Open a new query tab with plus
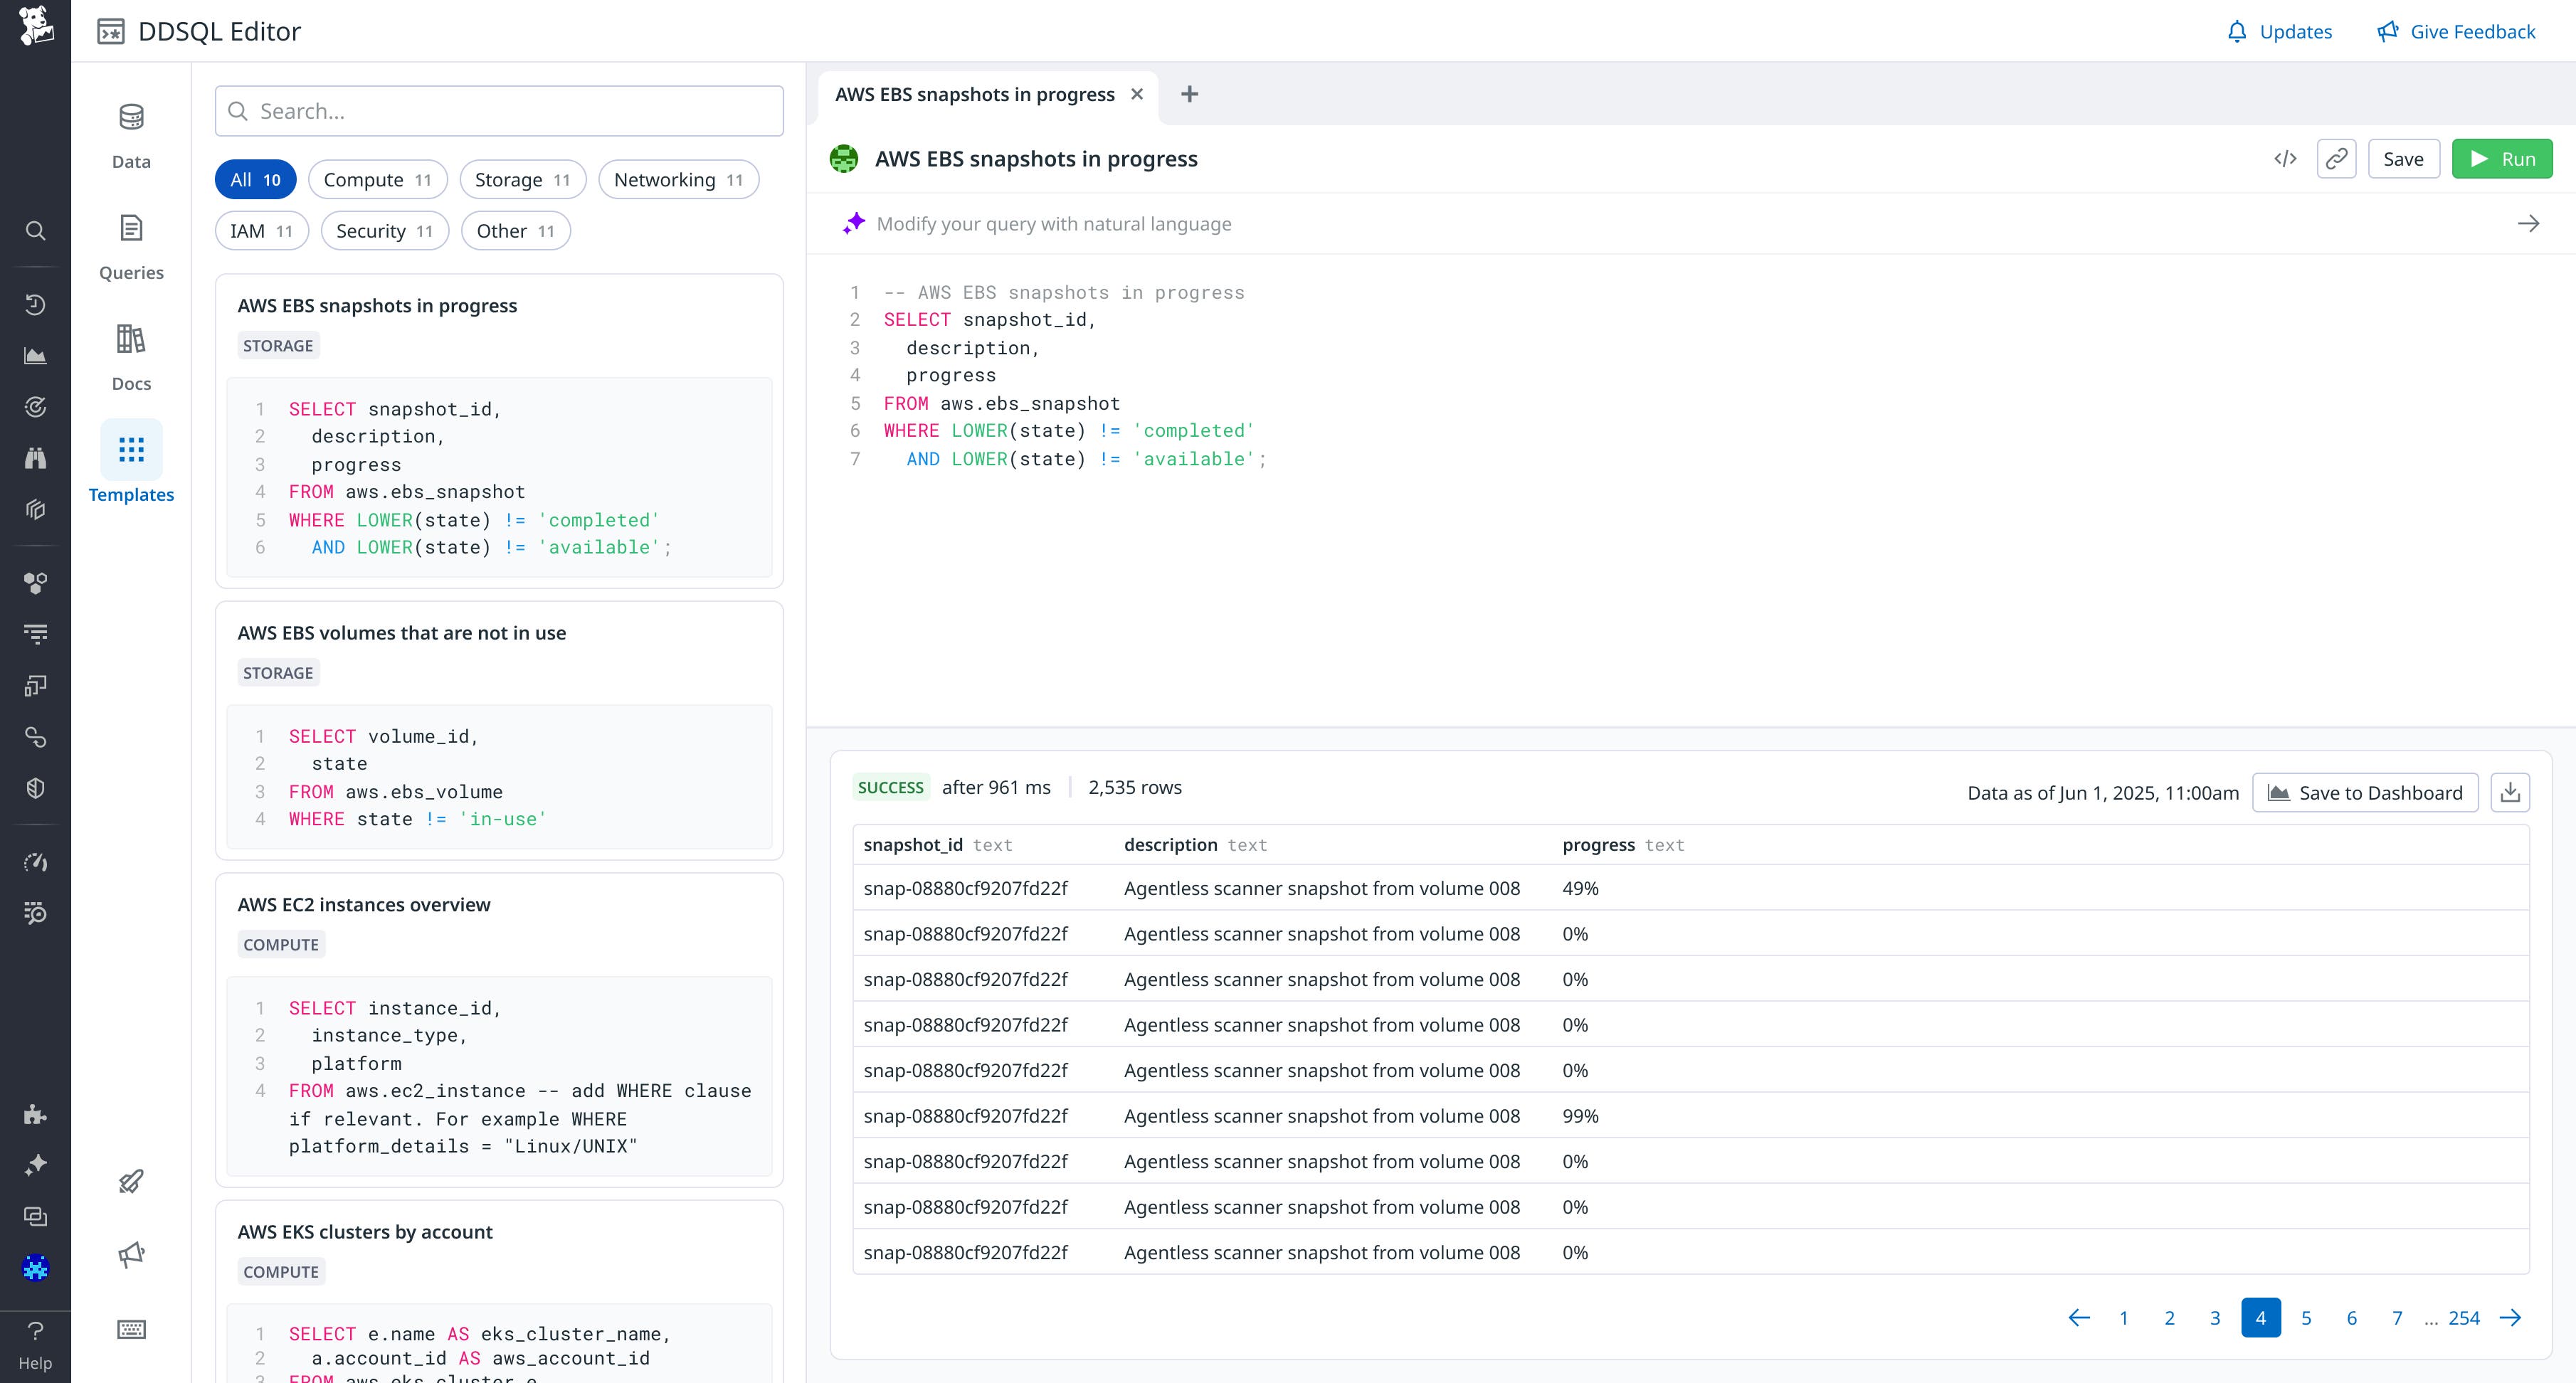 click(x=1190, y=94)
